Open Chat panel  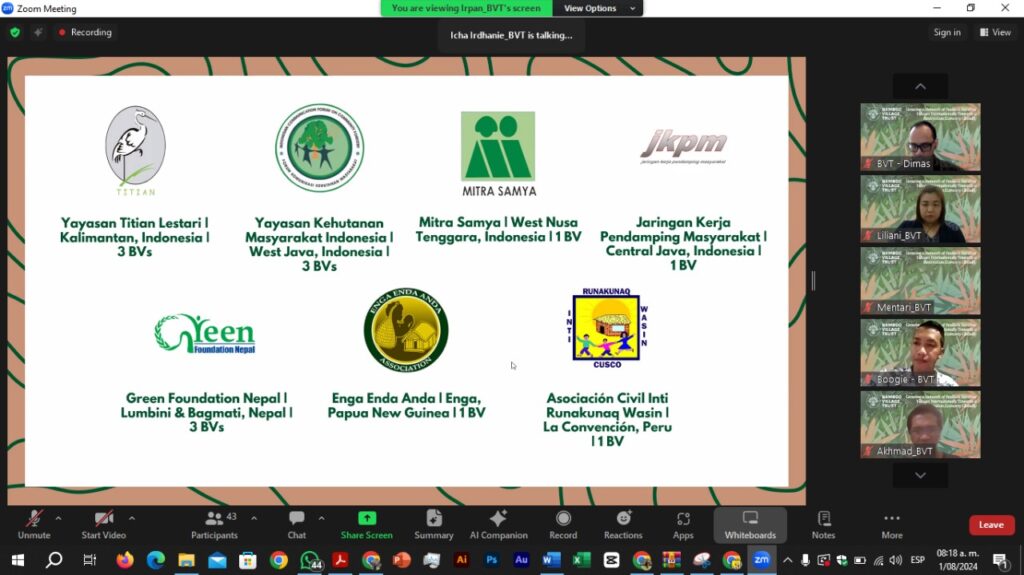pos(296,525)
